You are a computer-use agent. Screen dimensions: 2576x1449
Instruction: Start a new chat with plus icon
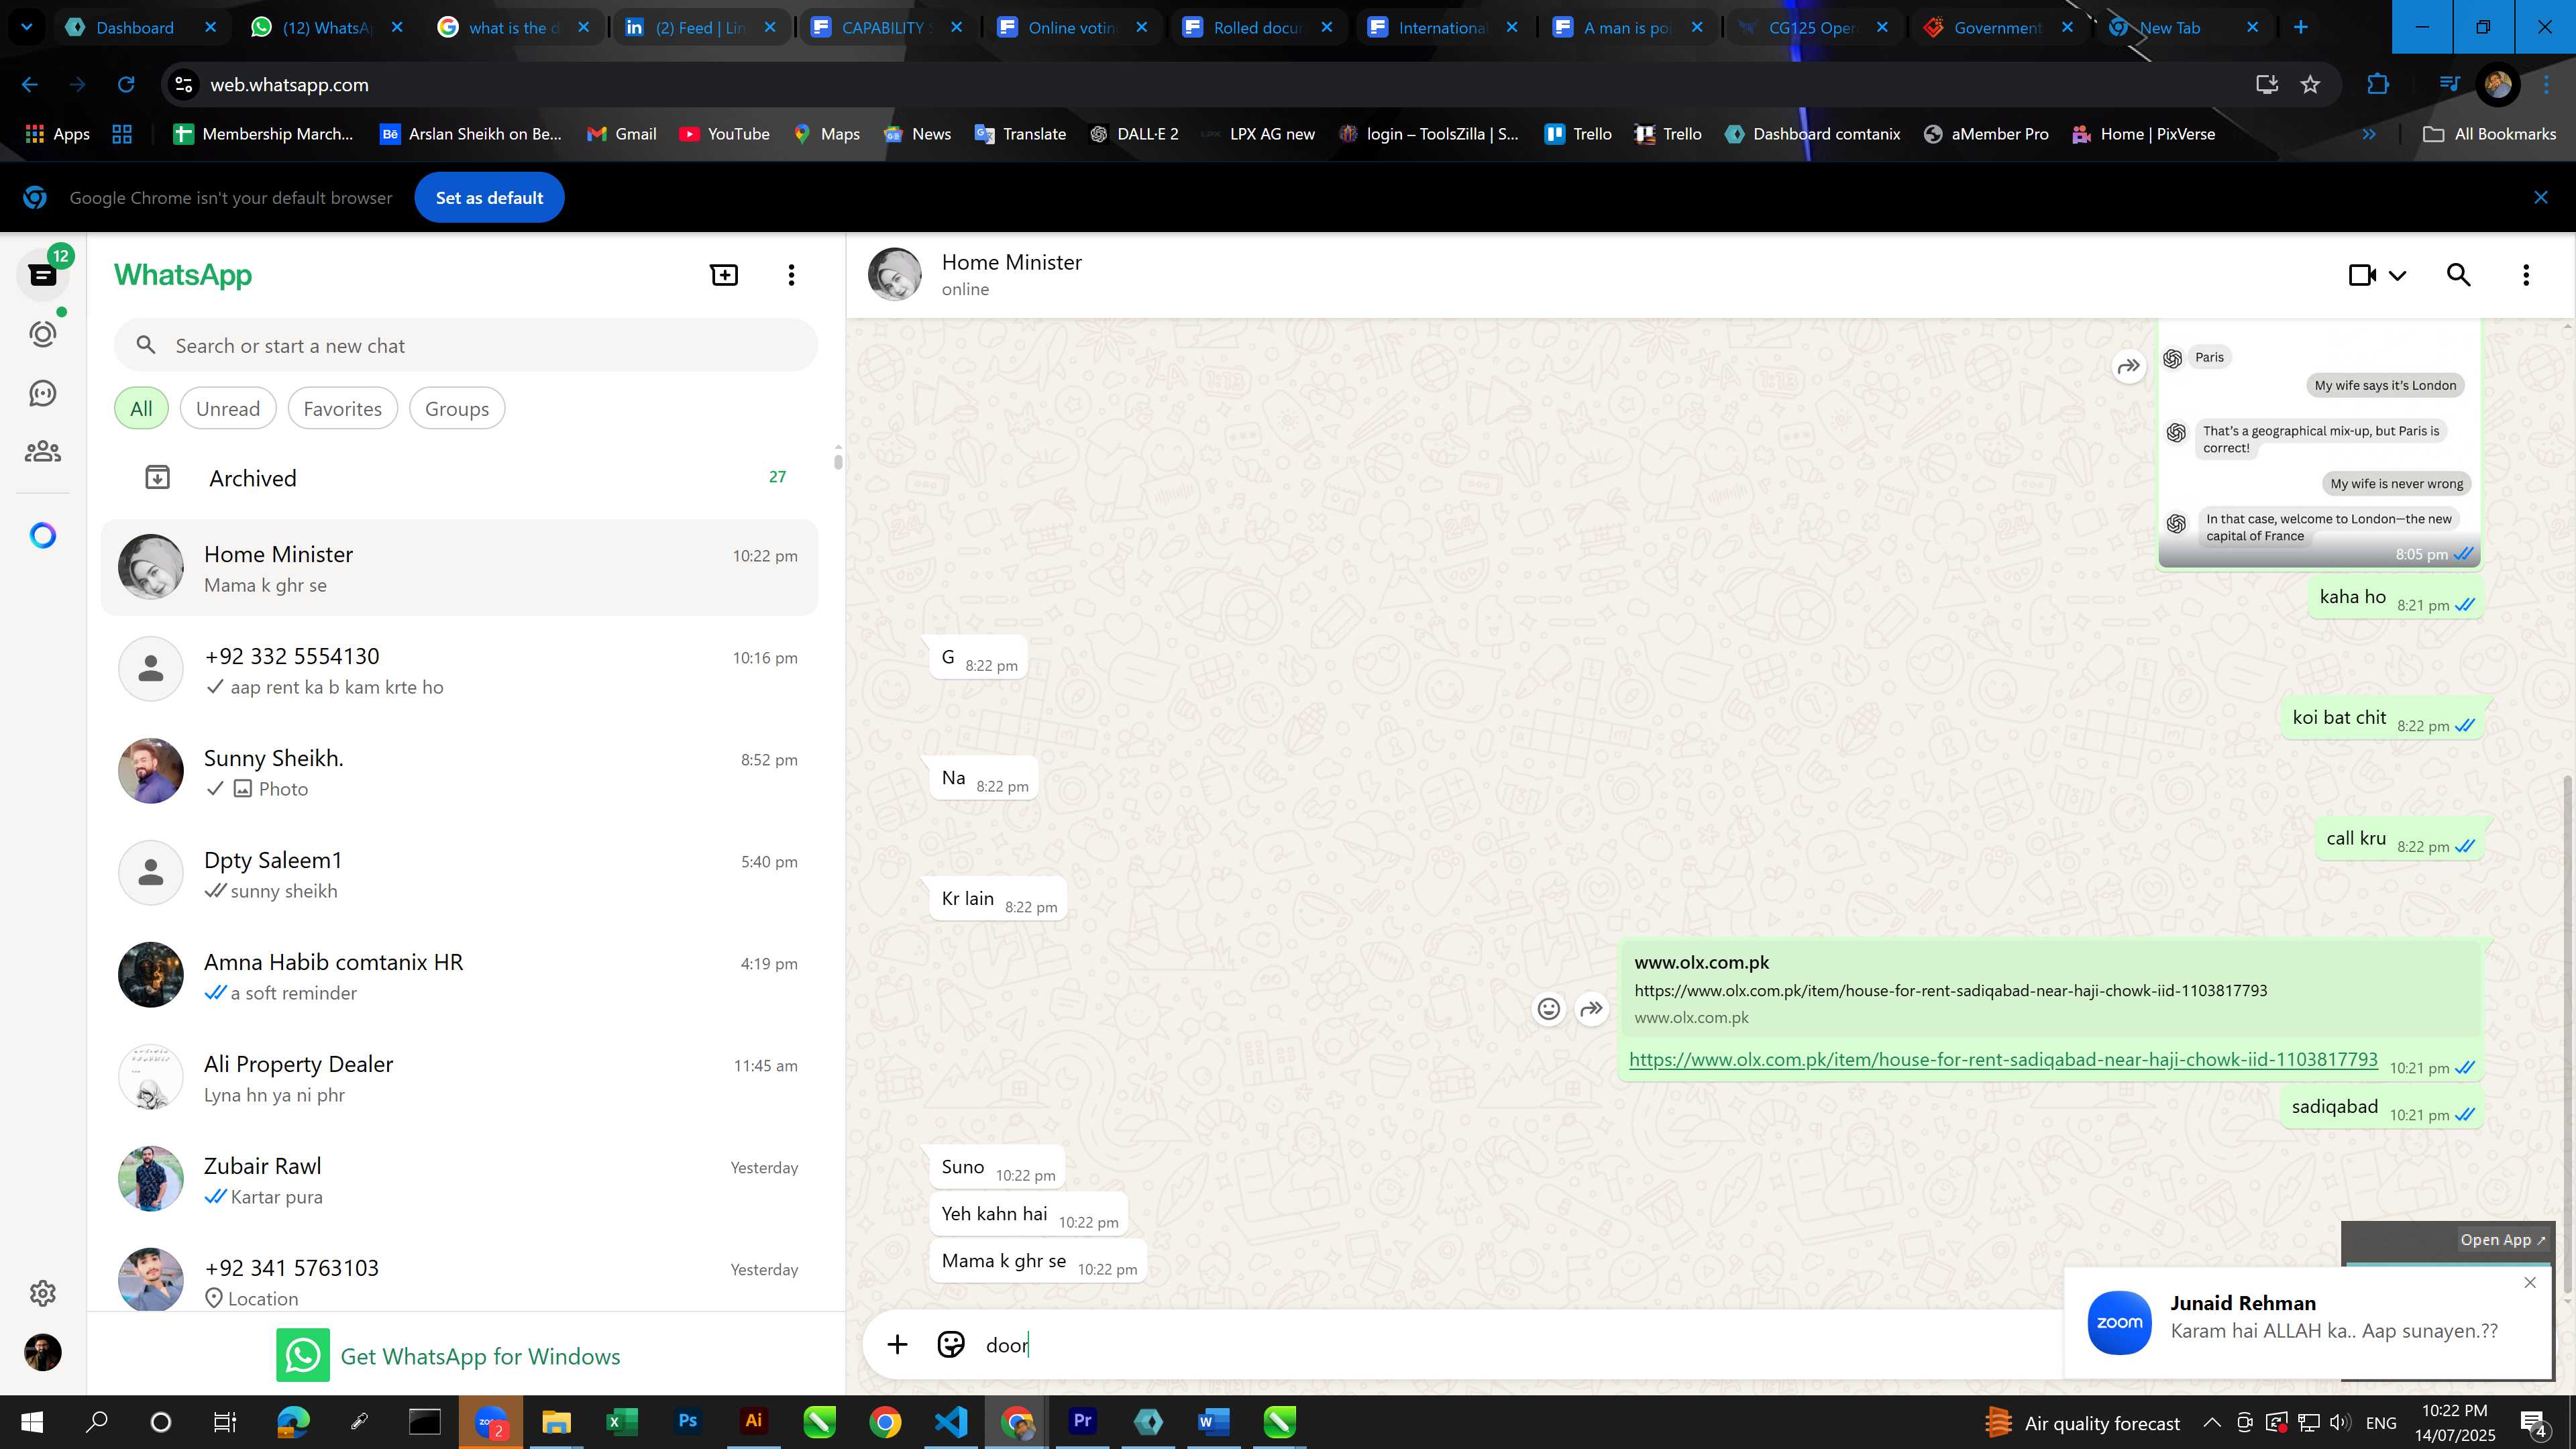coord(724,275)
